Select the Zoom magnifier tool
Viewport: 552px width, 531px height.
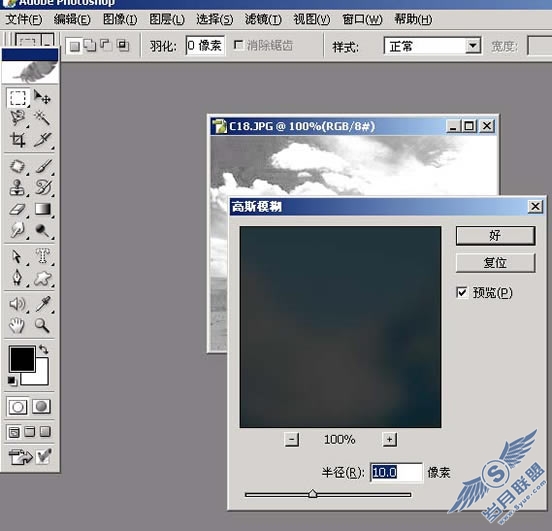point(42,326)
